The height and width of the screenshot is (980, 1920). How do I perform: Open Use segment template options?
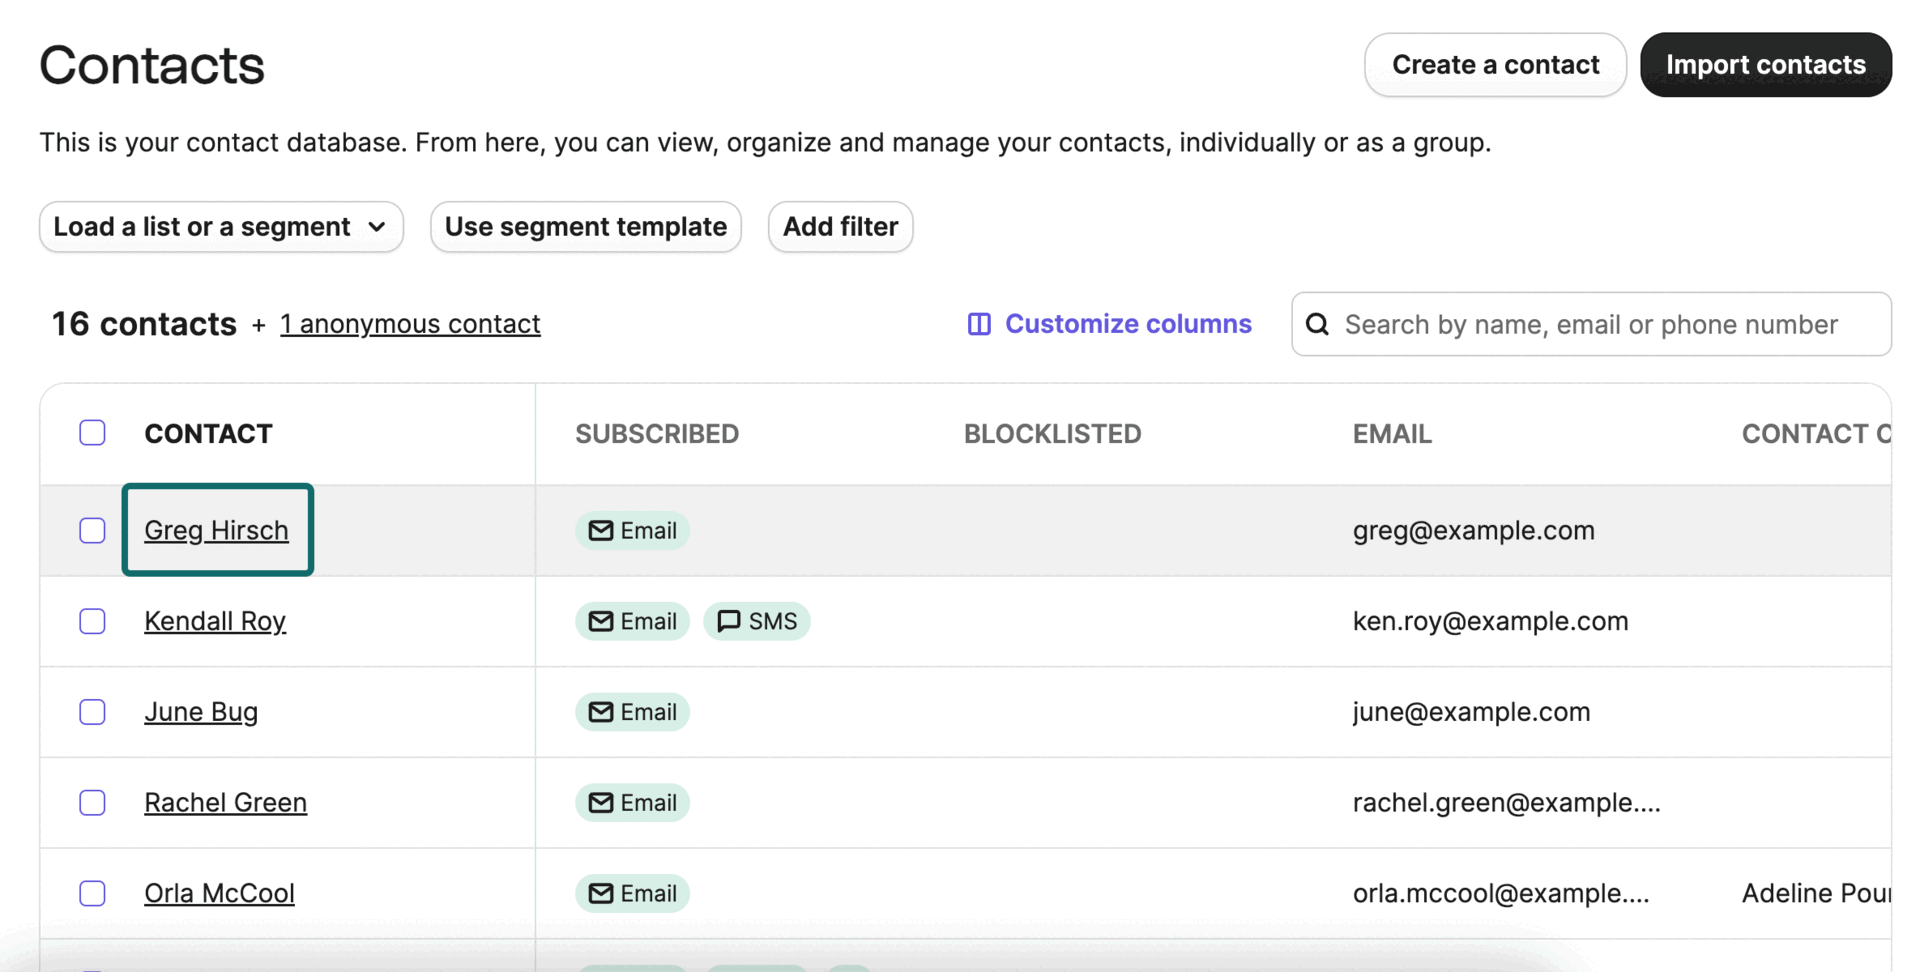[586, 227]
